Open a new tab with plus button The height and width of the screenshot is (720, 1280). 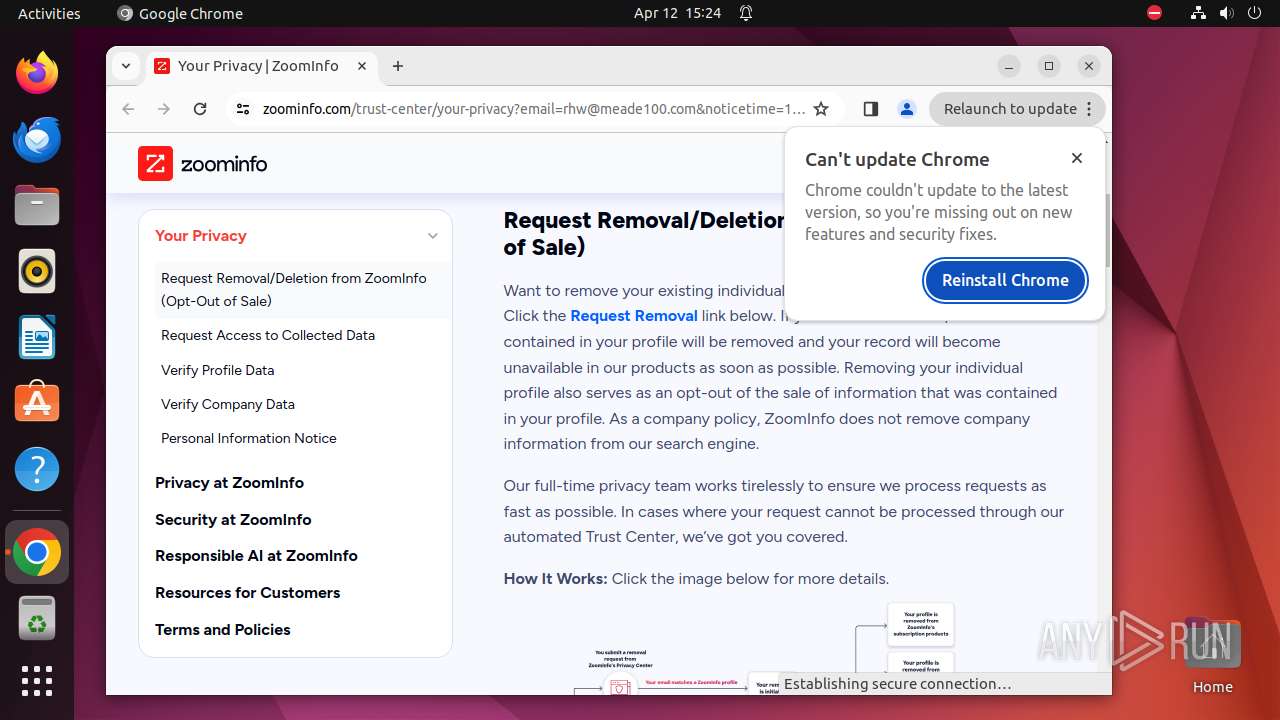[x=398, y=66]
